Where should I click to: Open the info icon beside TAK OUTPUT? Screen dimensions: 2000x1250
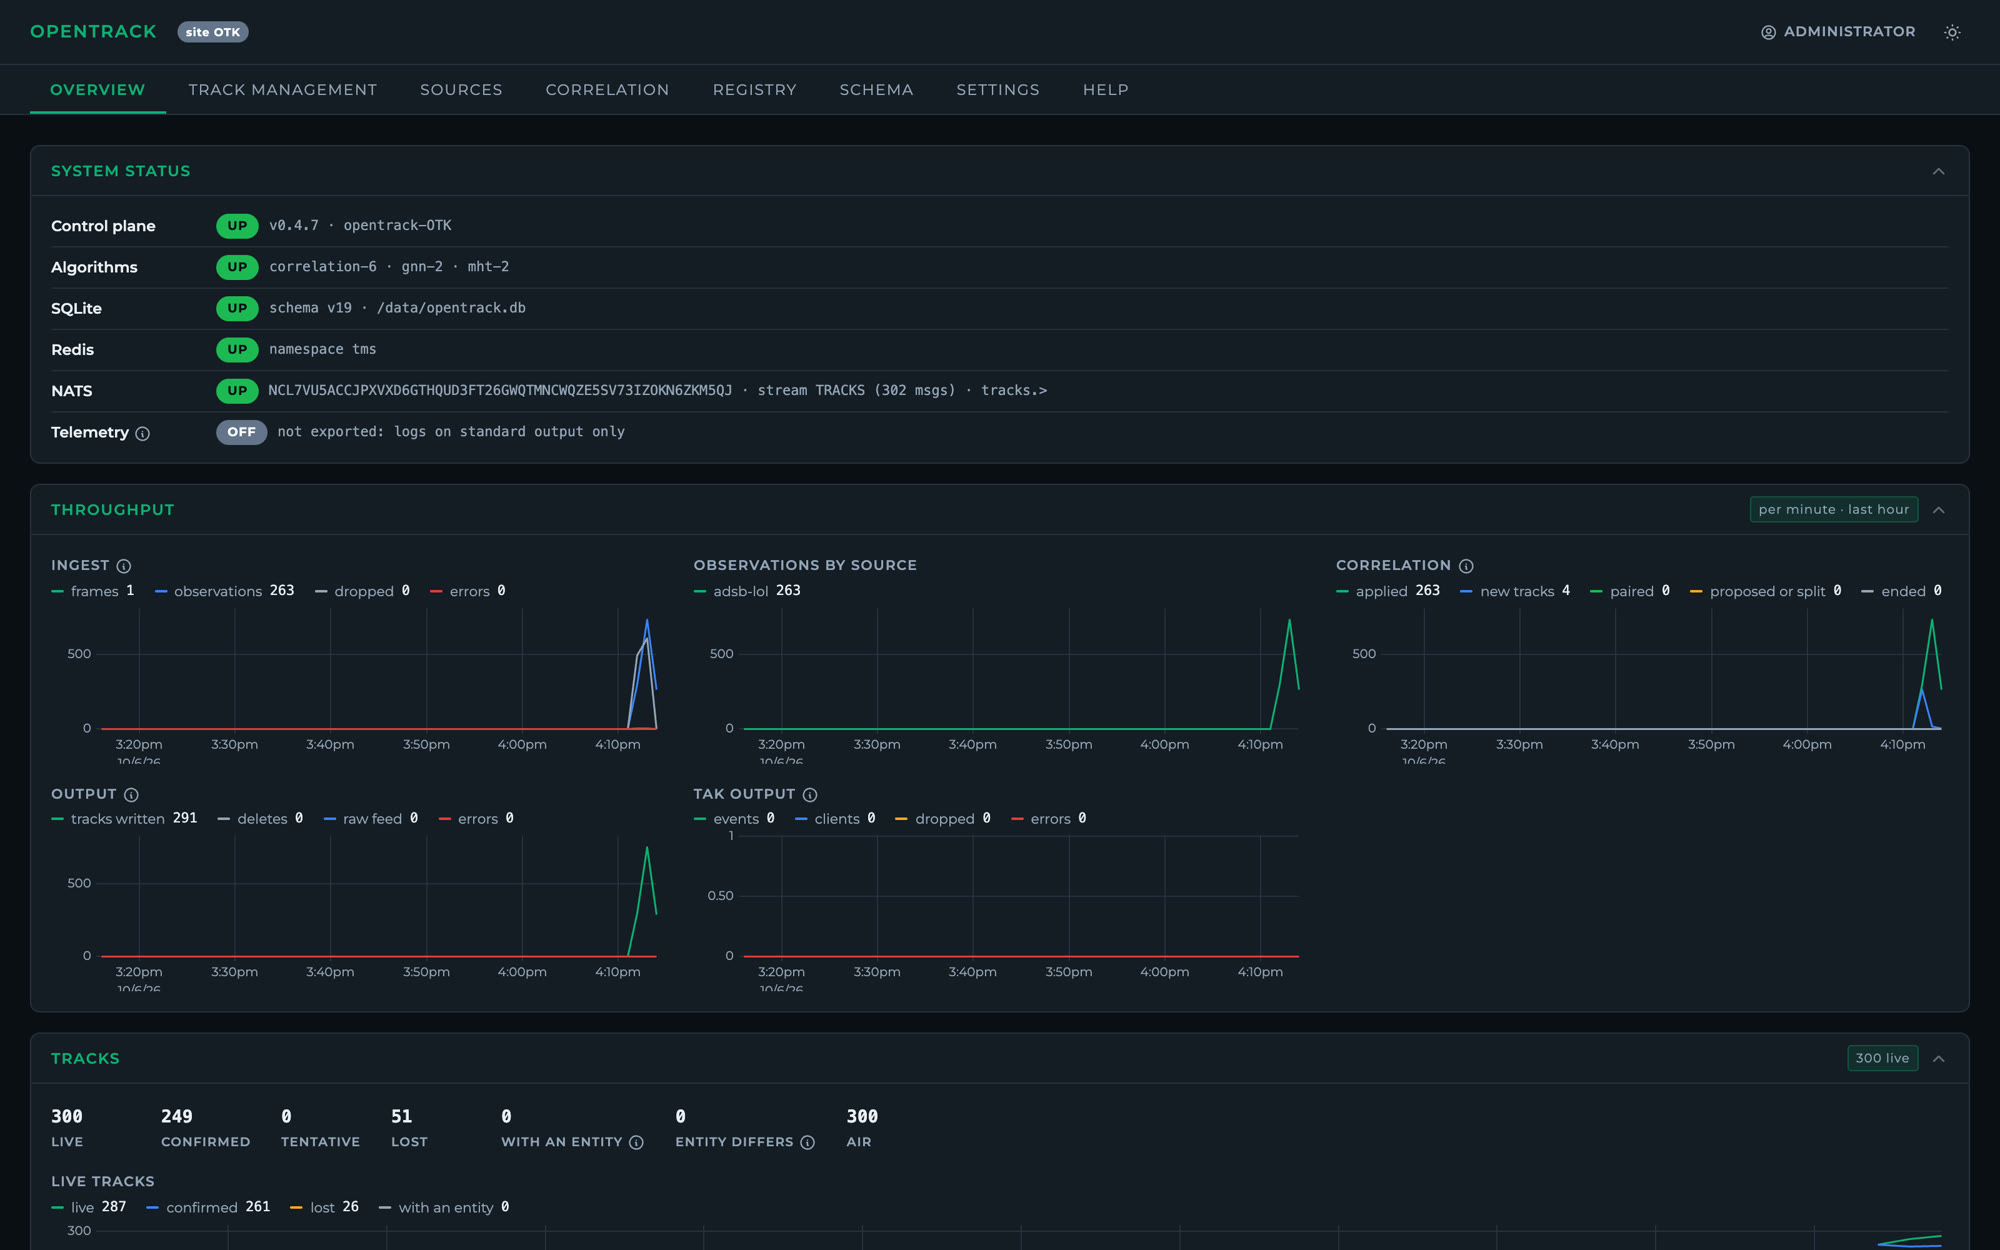(810, 795)
